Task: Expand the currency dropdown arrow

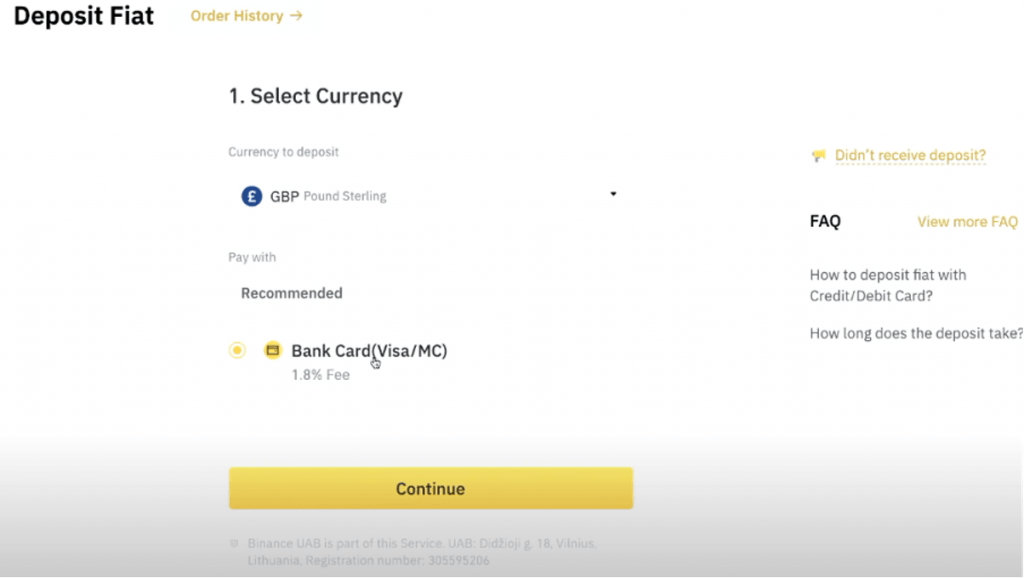Action: click(x=613, y=194)
